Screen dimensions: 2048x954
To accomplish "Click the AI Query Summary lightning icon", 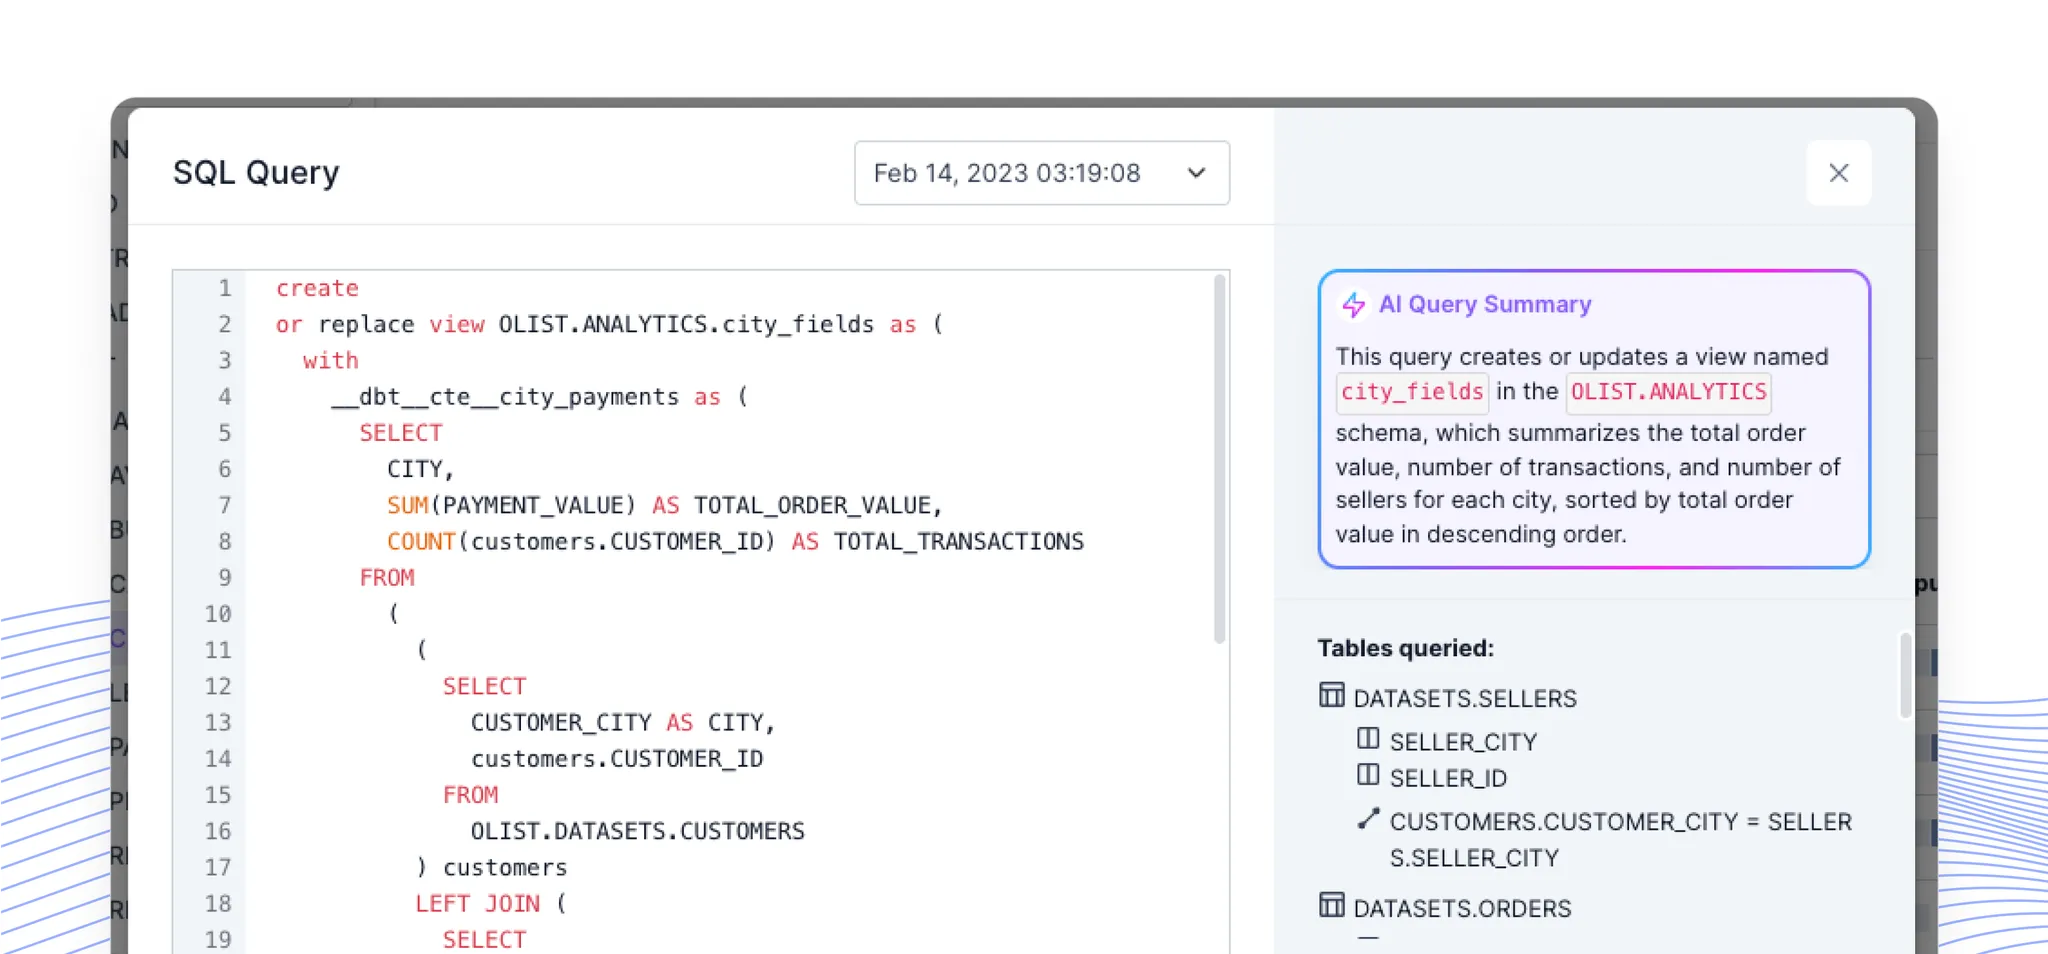I will [x=1353, y=305].
